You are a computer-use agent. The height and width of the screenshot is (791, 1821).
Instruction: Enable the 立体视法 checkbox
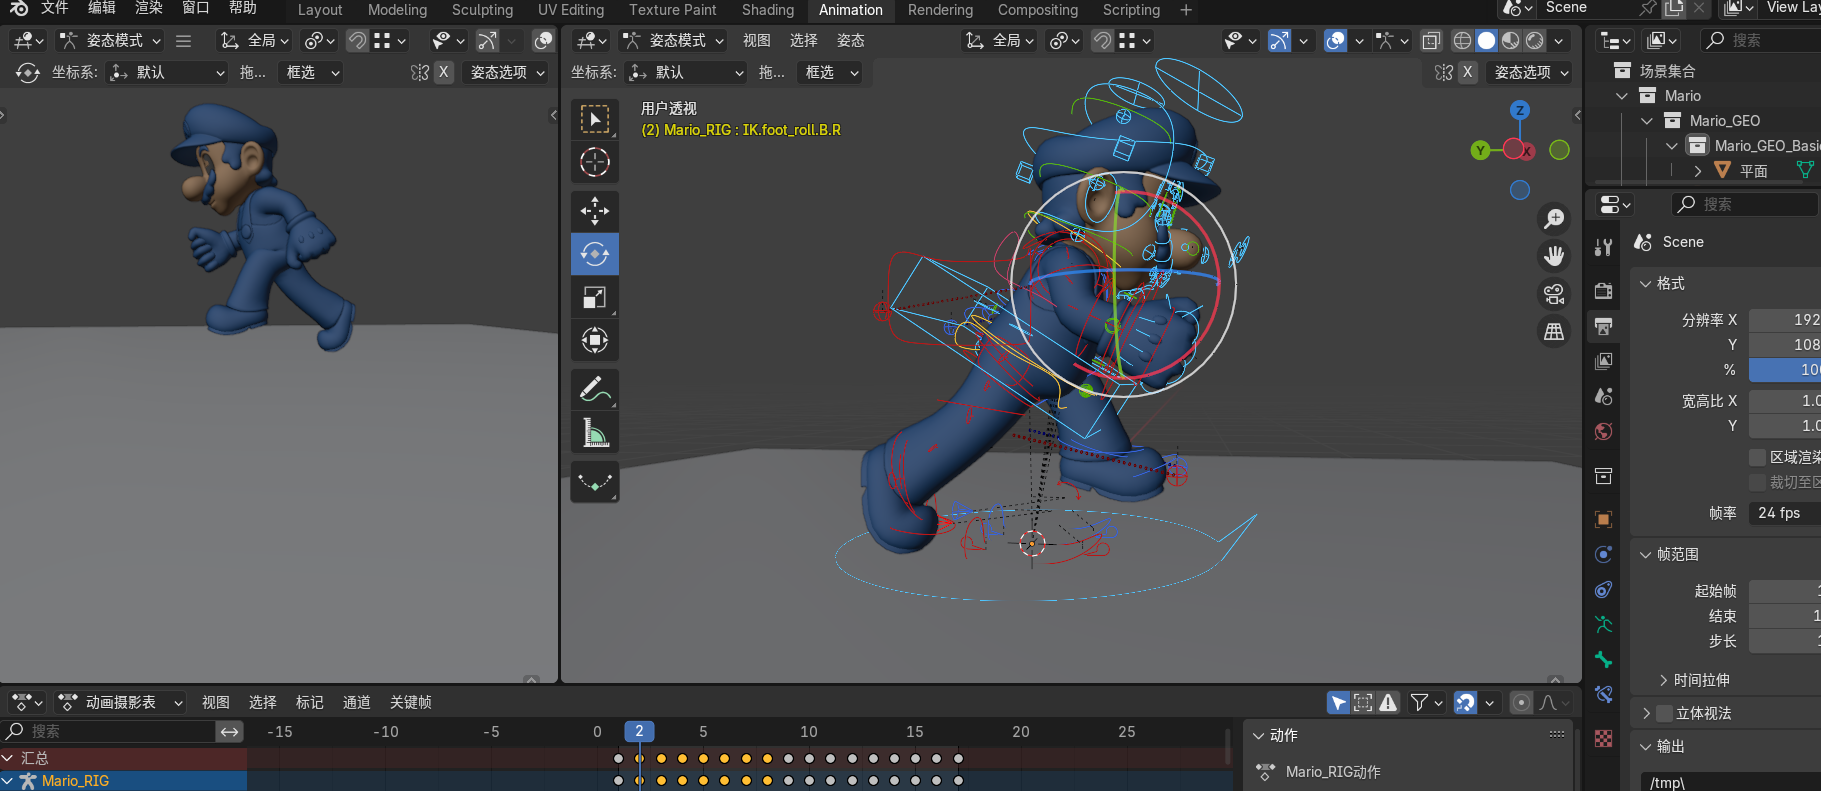coord(1665,713)
